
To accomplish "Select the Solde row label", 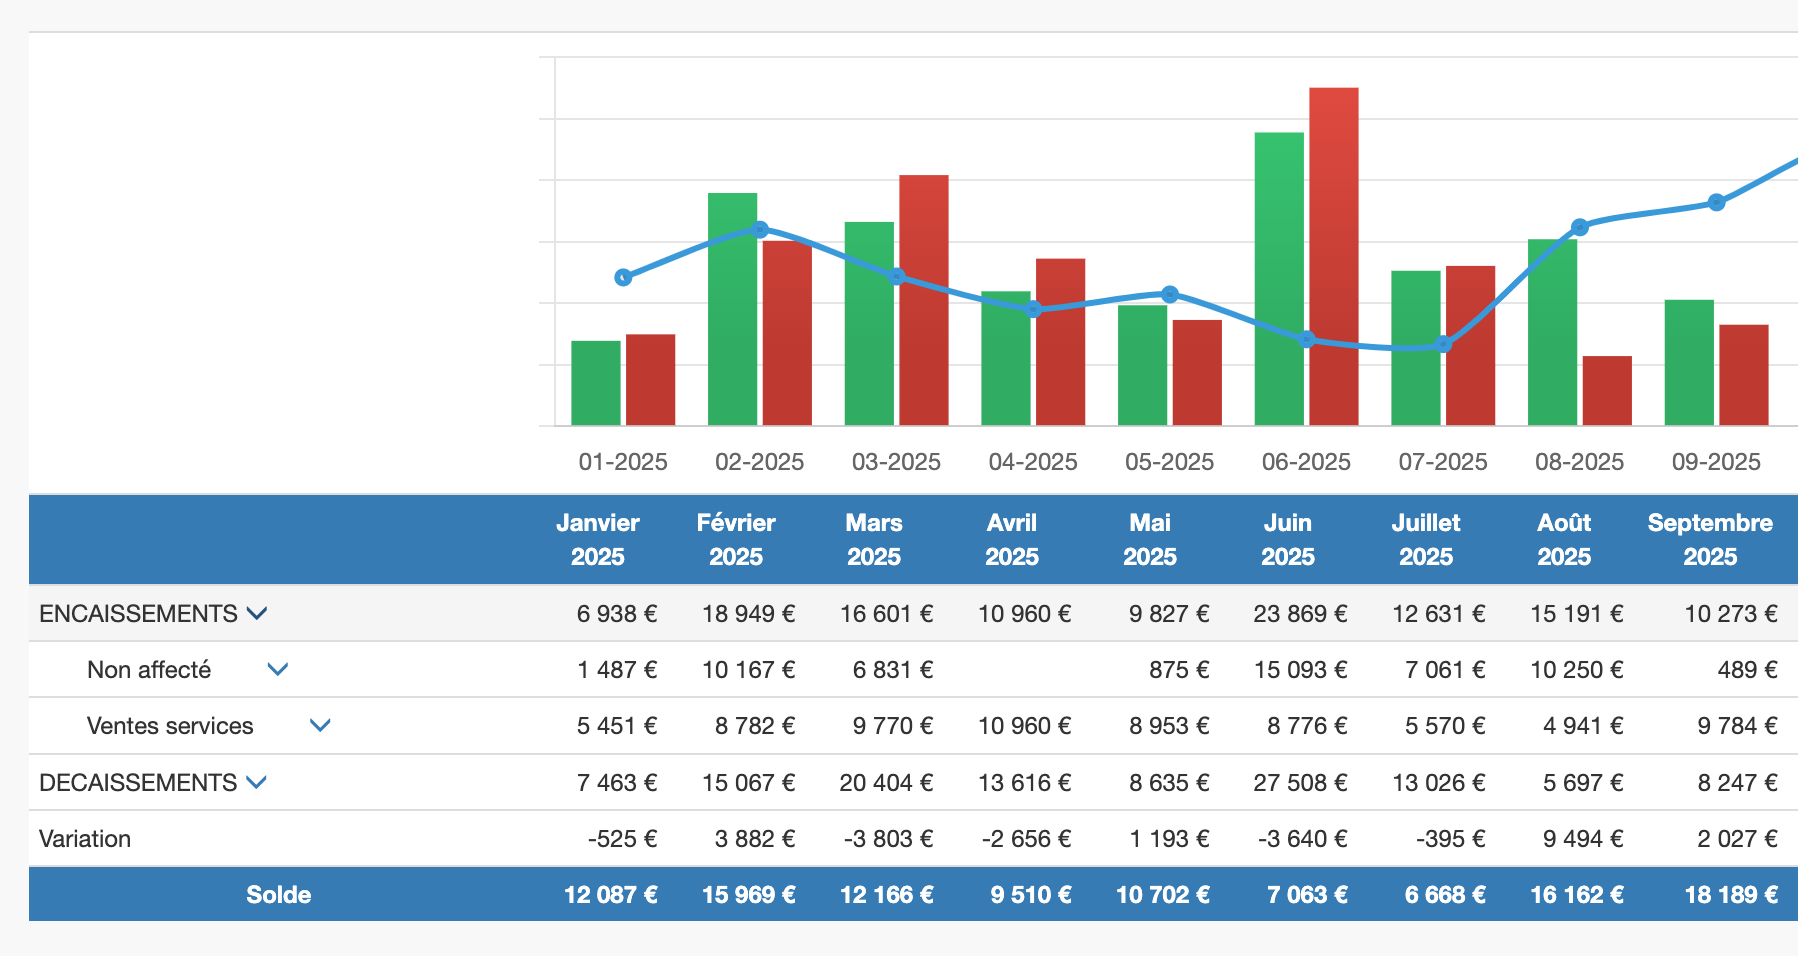I will (280, 895).
